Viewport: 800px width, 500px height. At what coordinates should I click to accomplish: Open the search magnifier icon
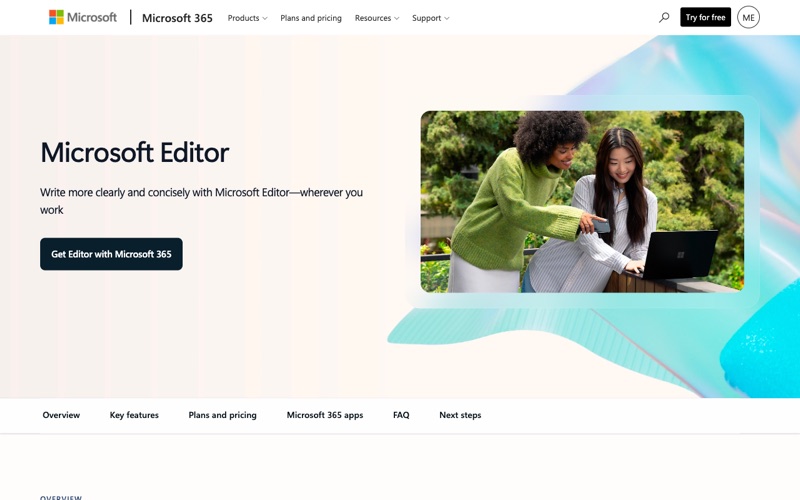click(664, 17)
